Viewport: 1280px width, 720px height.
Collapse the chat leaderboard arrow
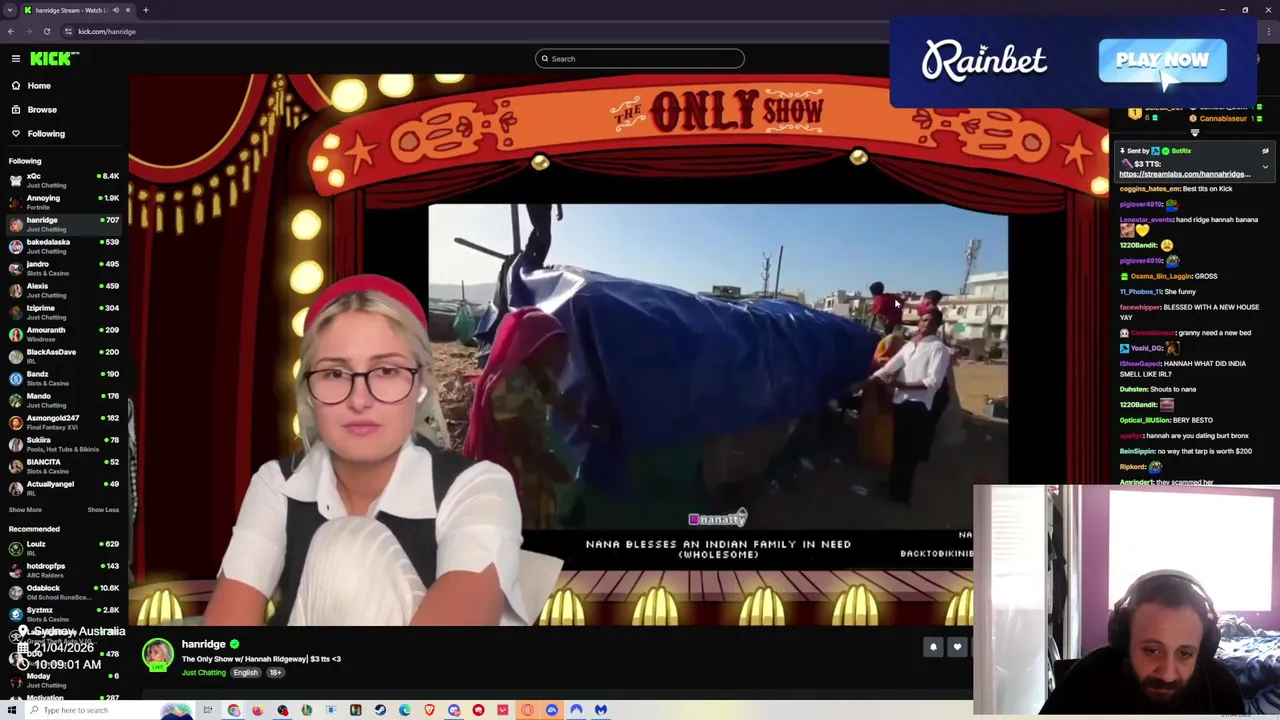[x=1194, y=133]
